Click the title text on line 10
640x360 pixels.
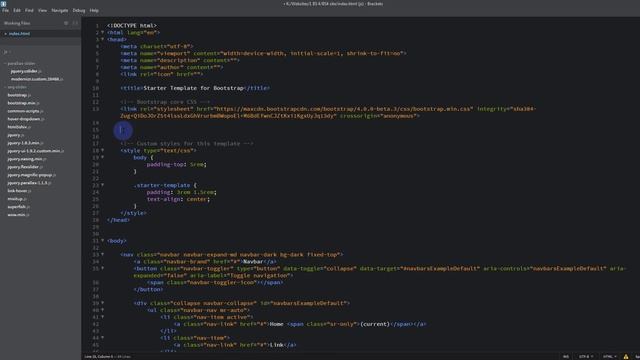[193, 88]
